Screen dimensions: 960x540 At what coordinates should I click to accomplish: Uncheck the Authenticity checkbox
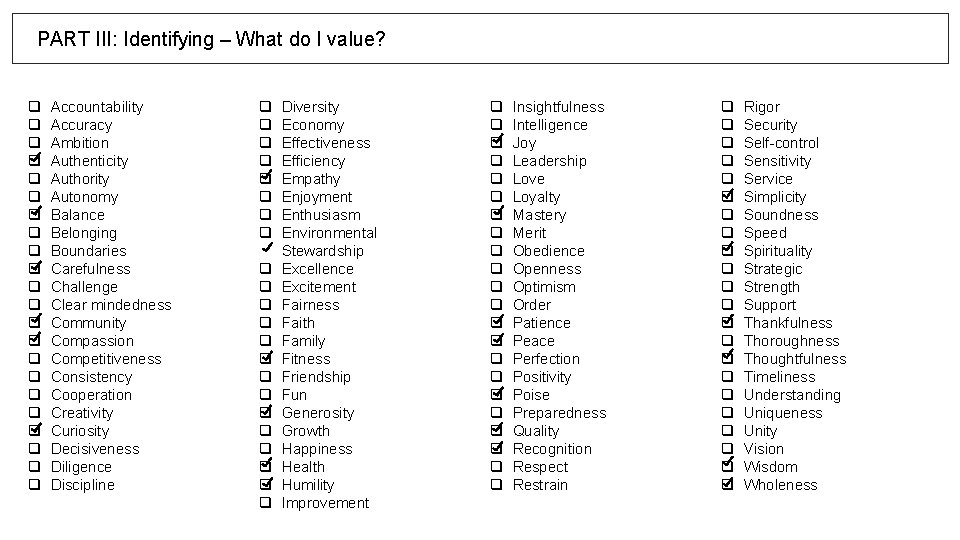click(x=33, y=161)
